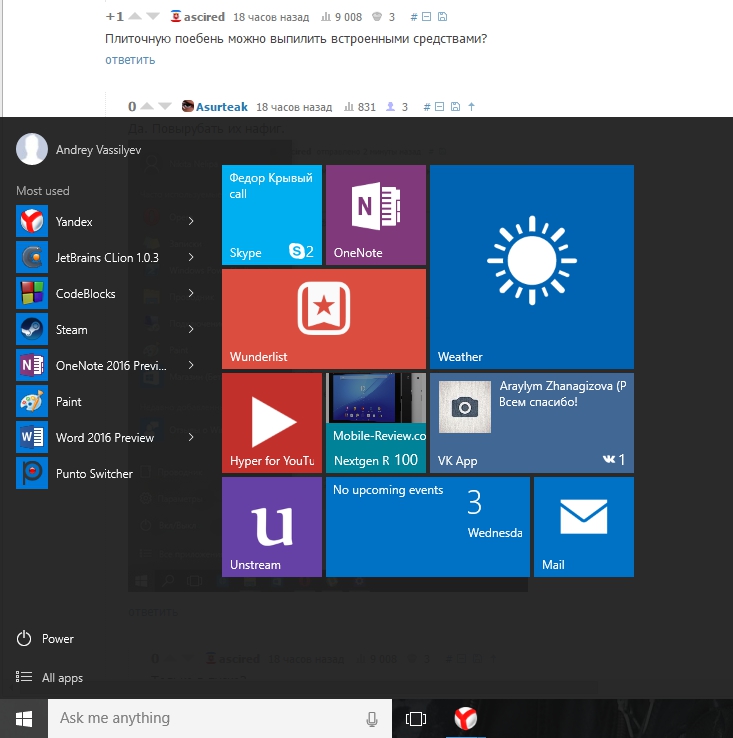Open the Weather live tile
This screenshot has height=738, width=733.
(x=531, y=267)
